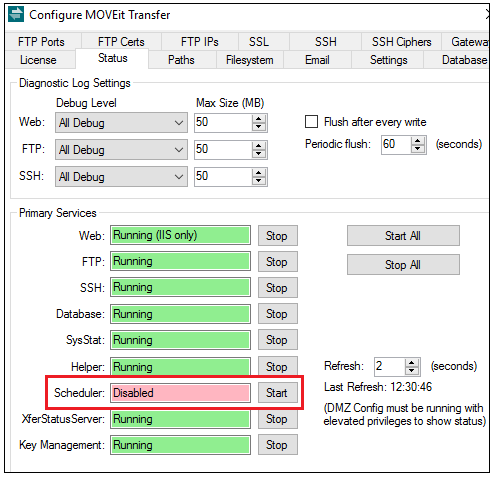Stop the FTP service
The width and height of the screenshot is (495, 477).
pos(278,262)
